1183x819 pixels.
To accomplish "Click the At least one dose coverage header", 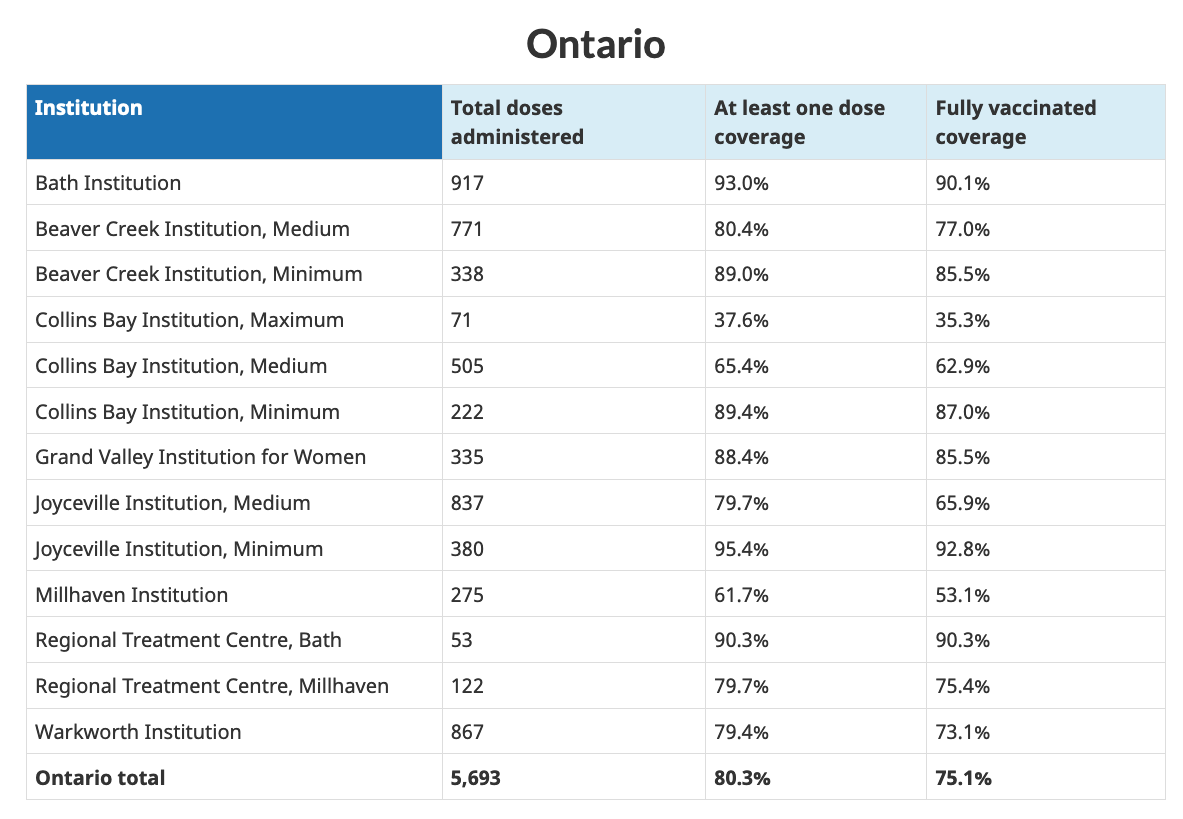I will (x=799, y=122).
